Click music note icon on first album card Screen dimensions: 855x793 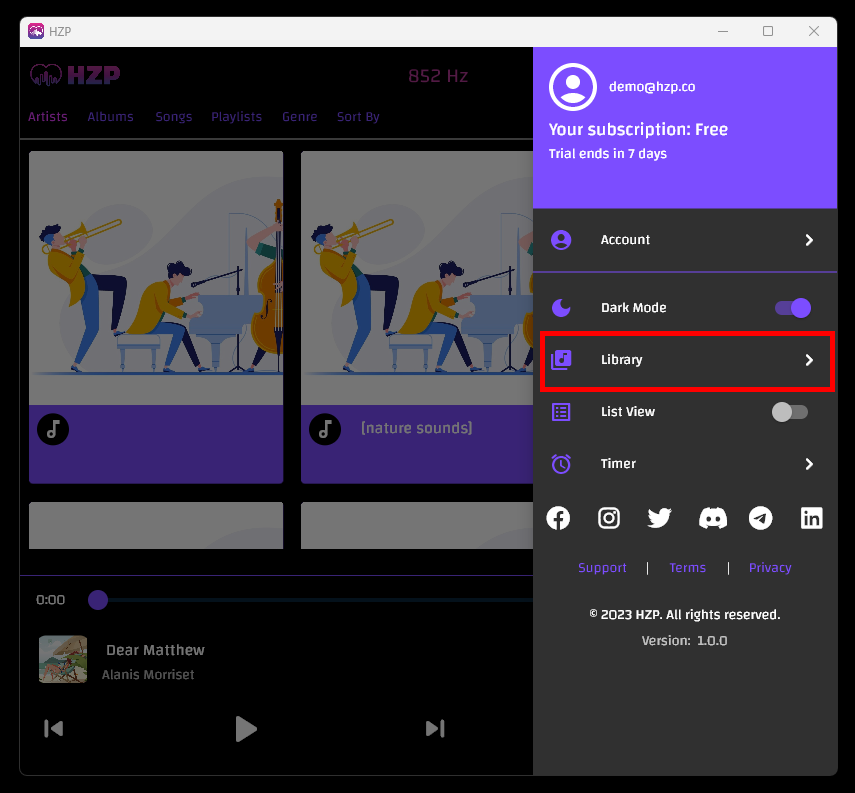click(x=53, y=429)
